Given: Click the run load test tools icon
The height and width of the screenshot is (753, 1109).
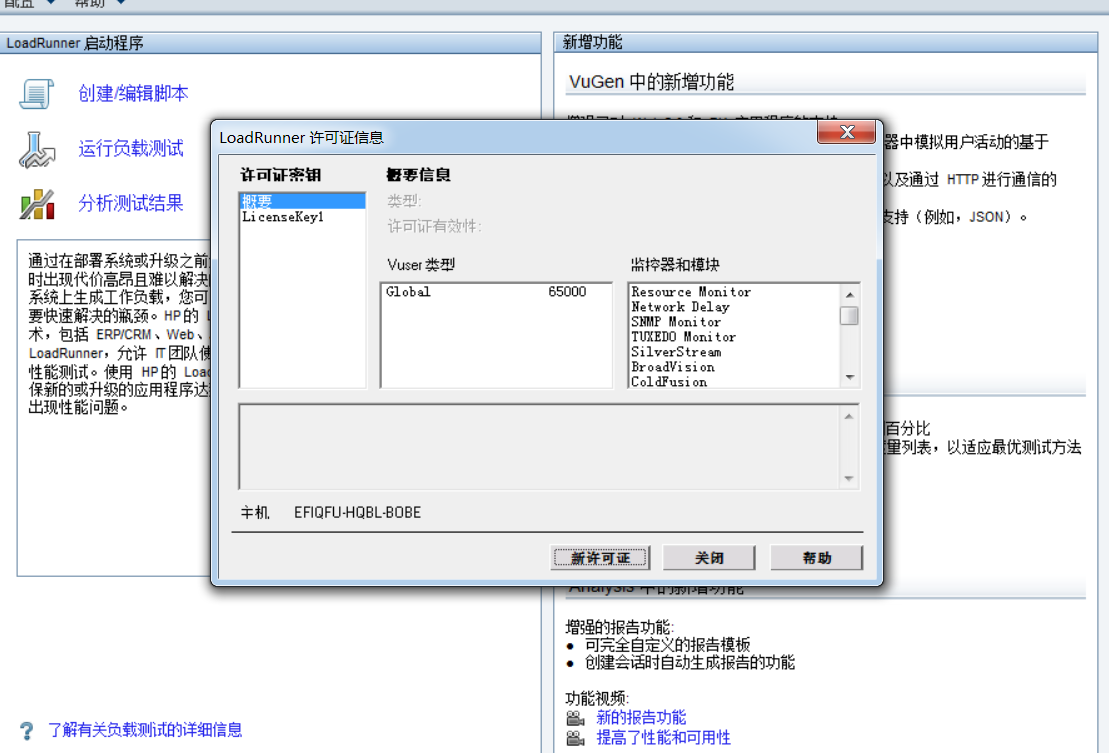Looking at the screenshot, I should tap(37, 149).
